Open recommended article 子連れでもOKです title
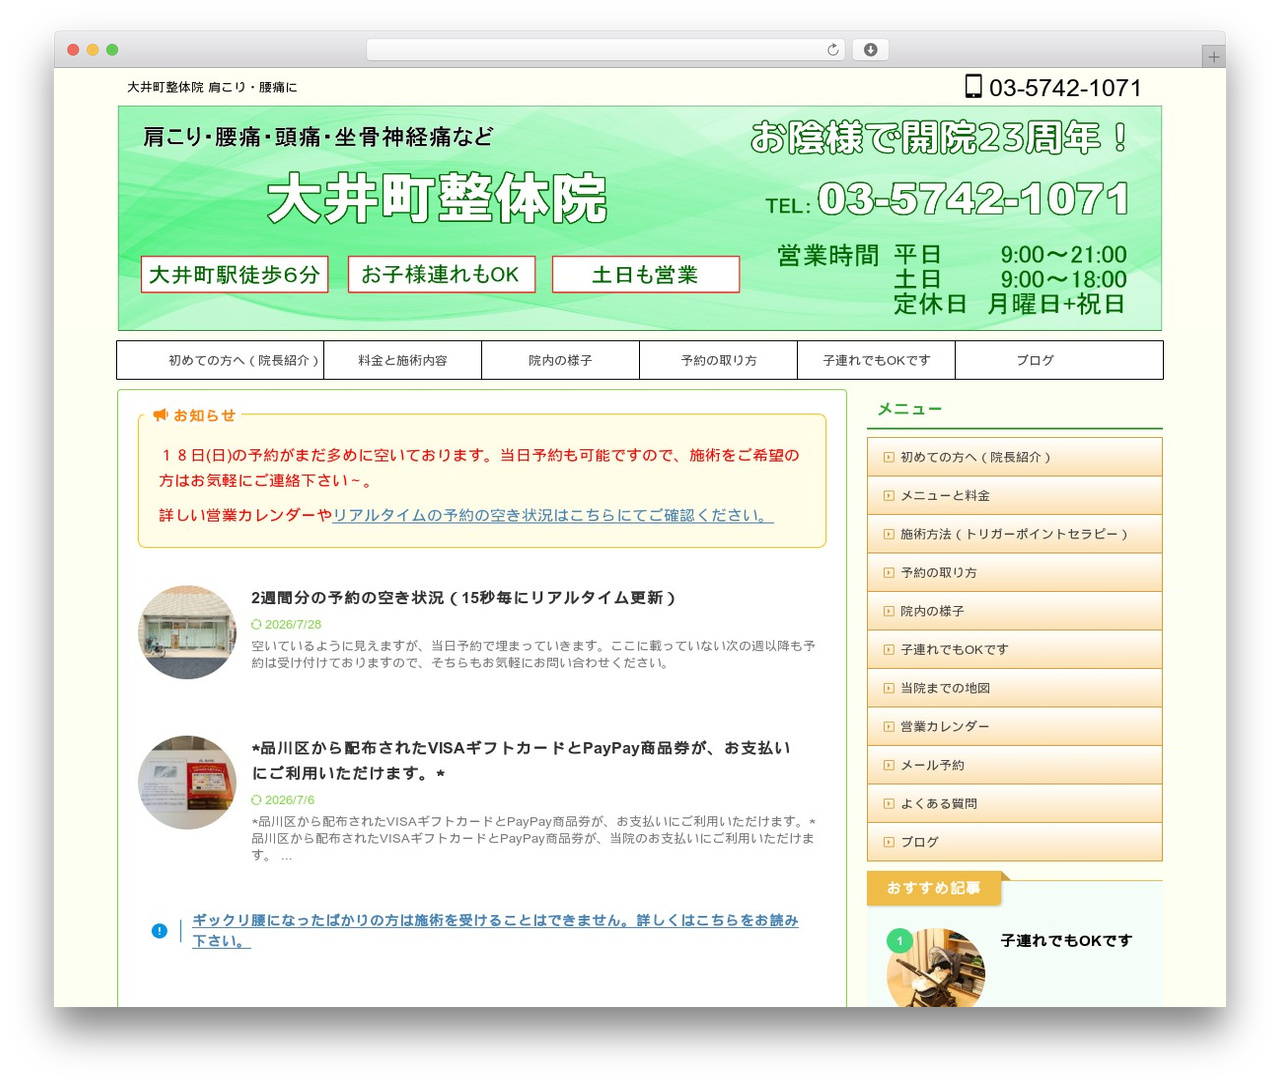Image resolution: width=1280 pixels, height=1084 pixels. tap(1066, 940)
